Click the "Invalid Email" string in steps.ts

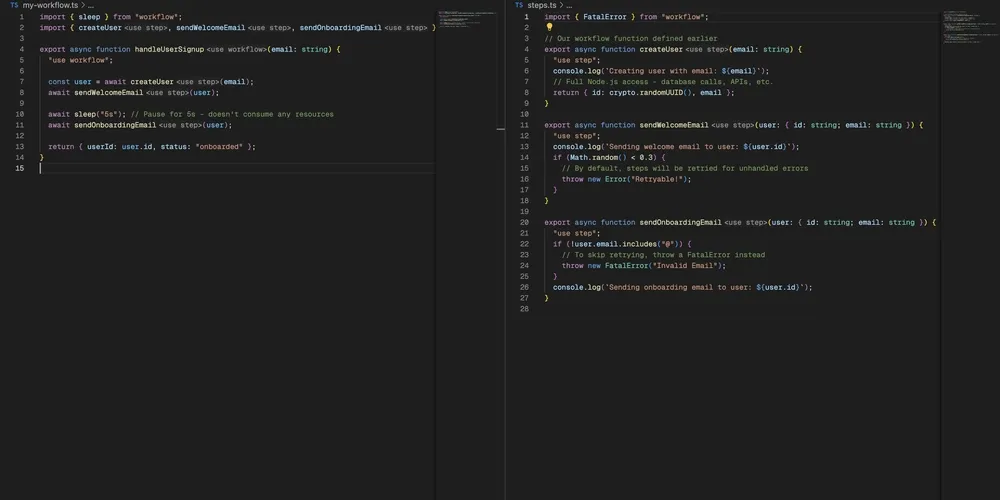685,265
